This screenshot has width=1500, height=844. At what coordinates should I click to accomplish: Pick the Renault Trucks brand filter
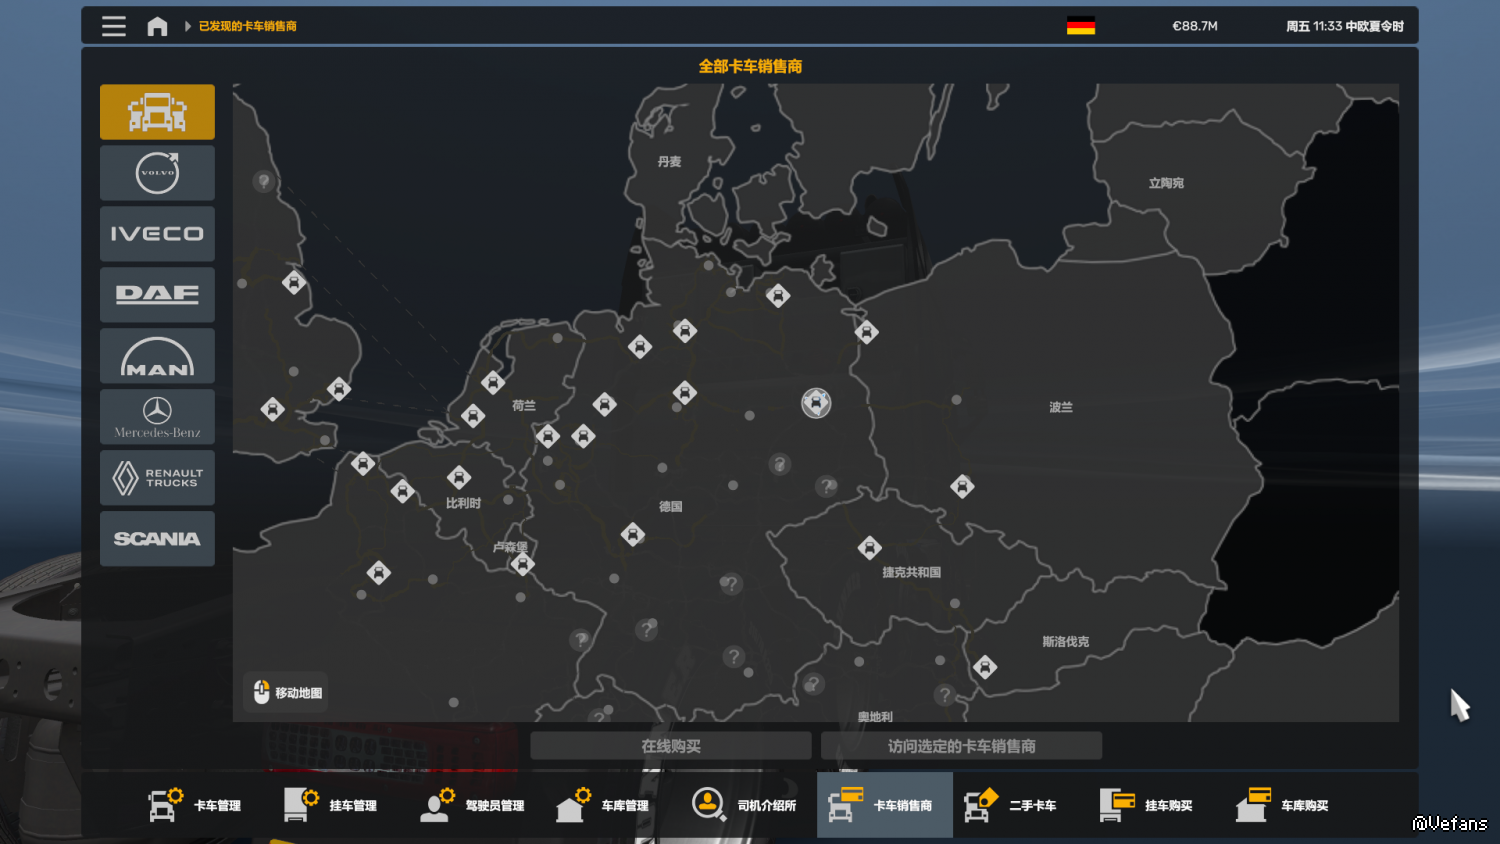tap(157, 478)
